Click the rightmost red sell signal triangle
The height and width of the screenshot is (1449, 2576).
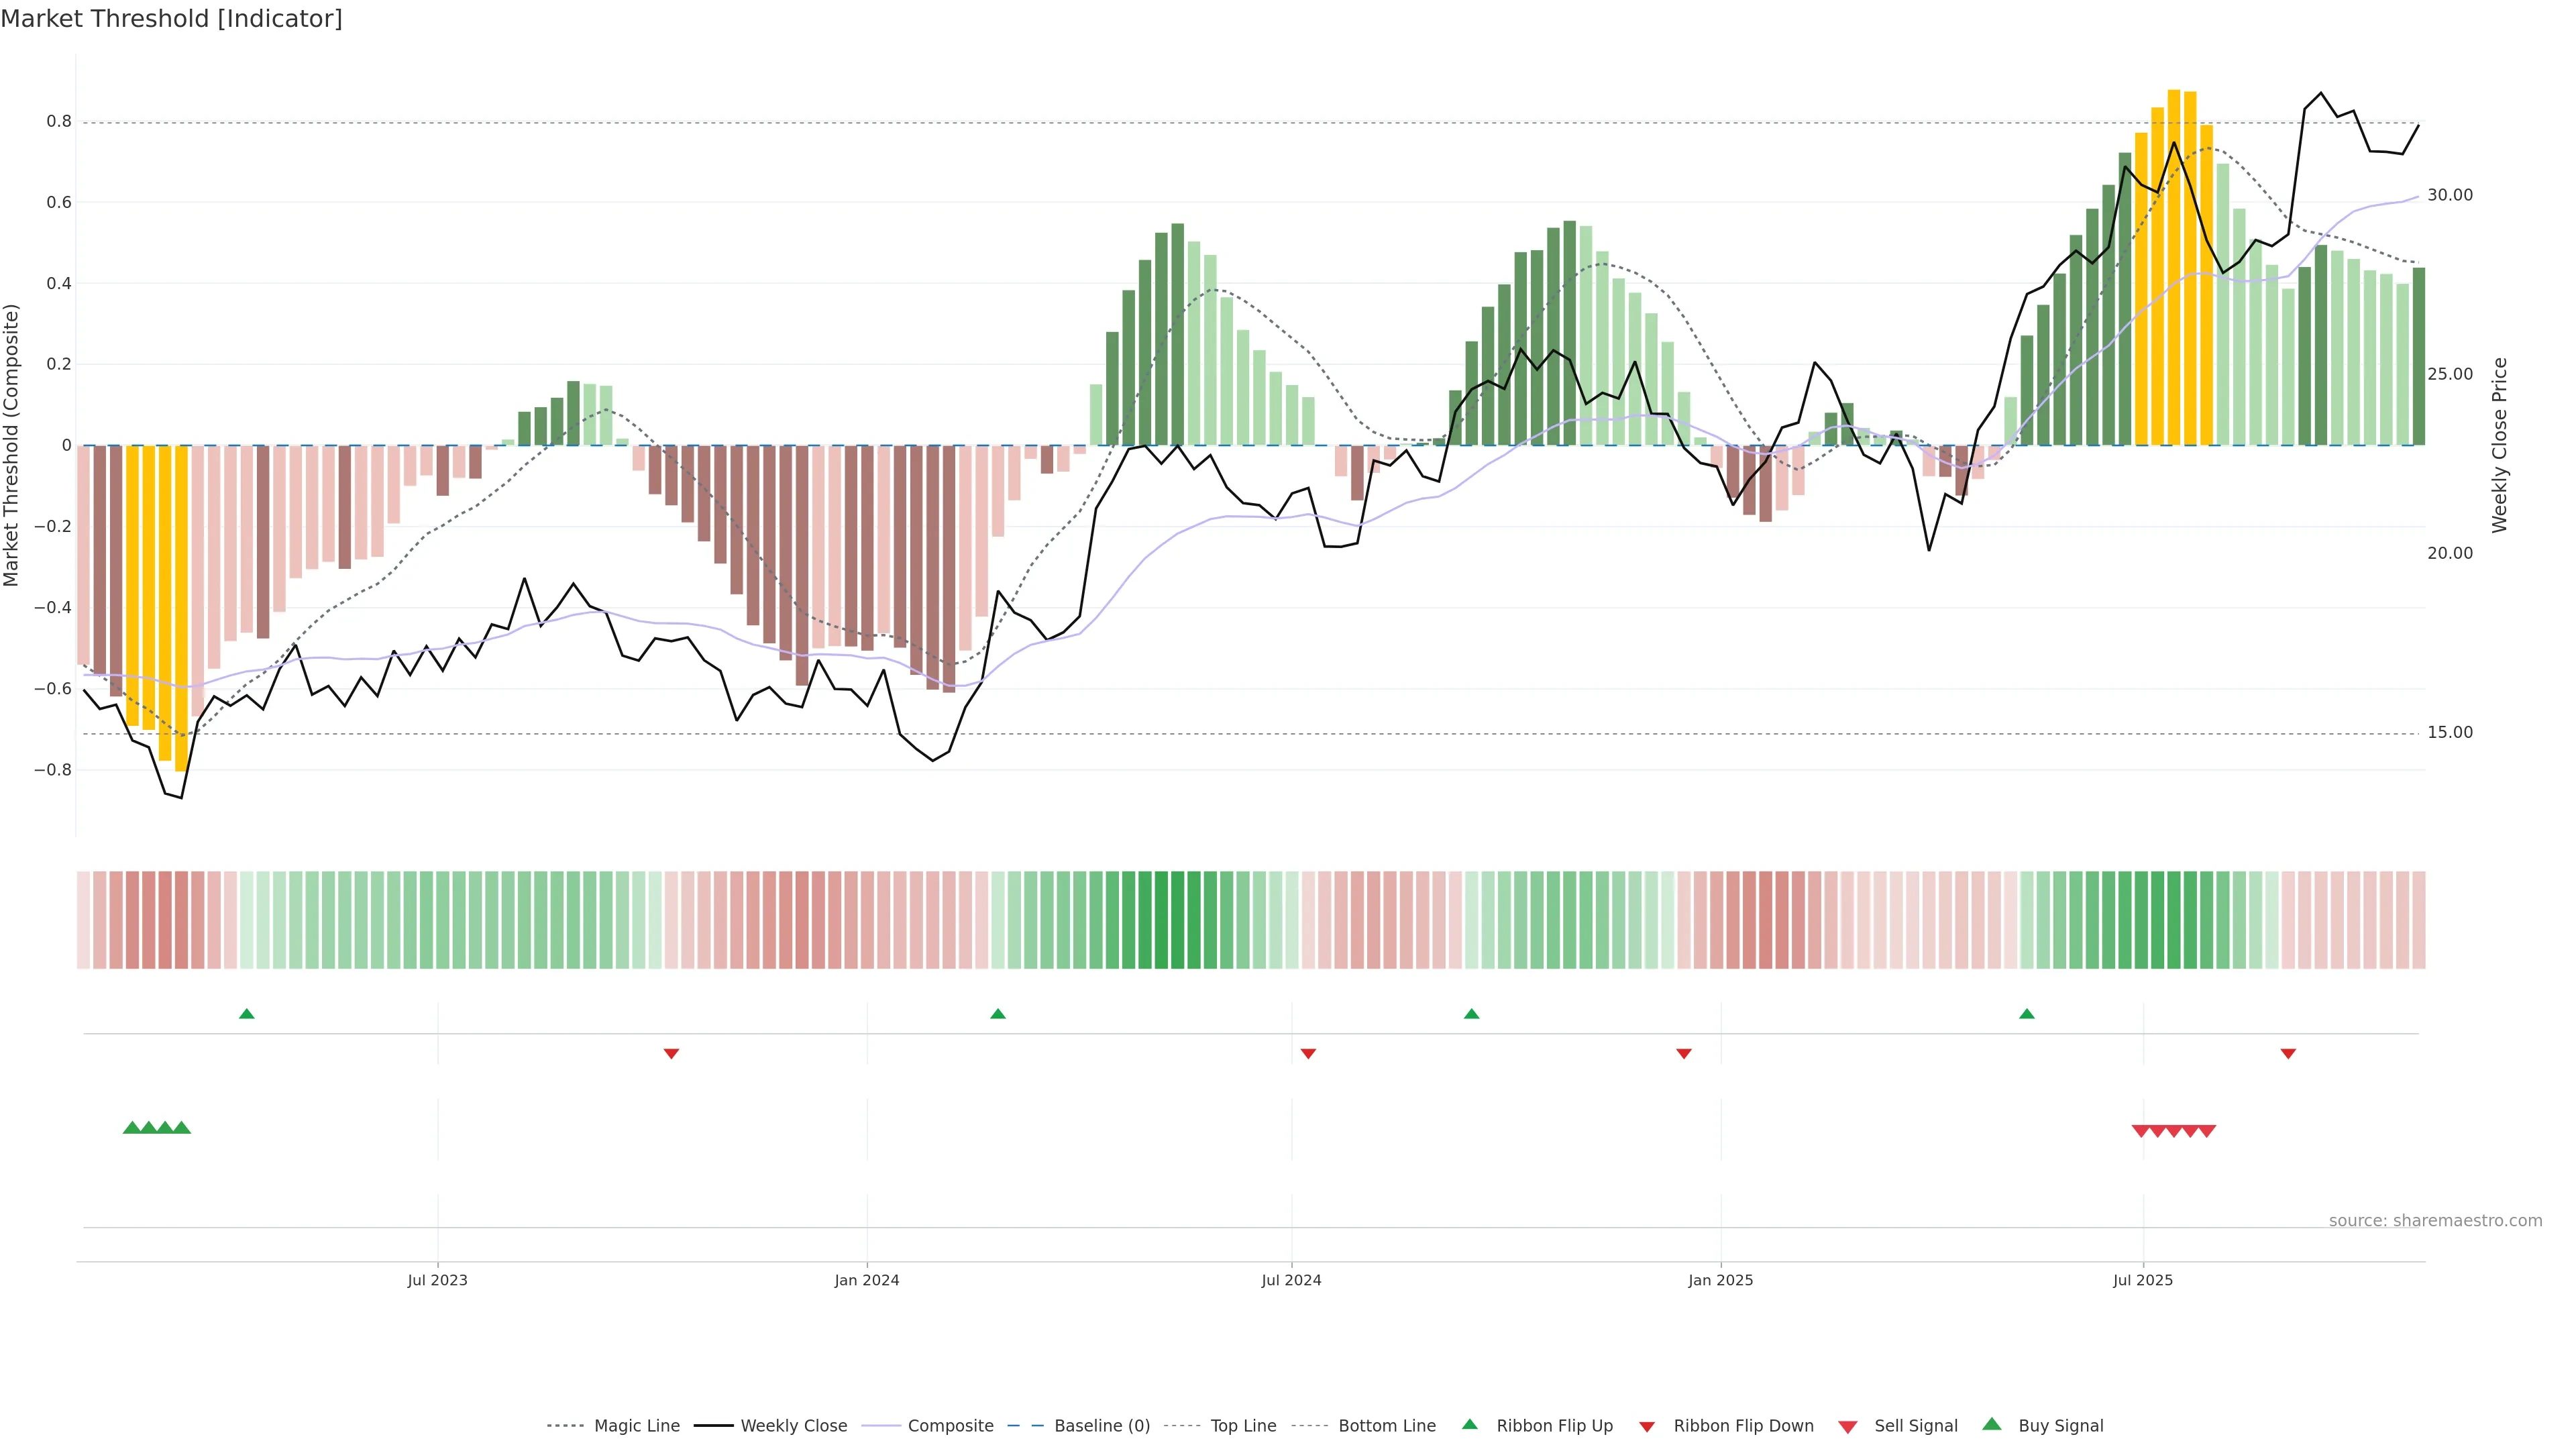pyautogui.click(x=2207, y=1131)
